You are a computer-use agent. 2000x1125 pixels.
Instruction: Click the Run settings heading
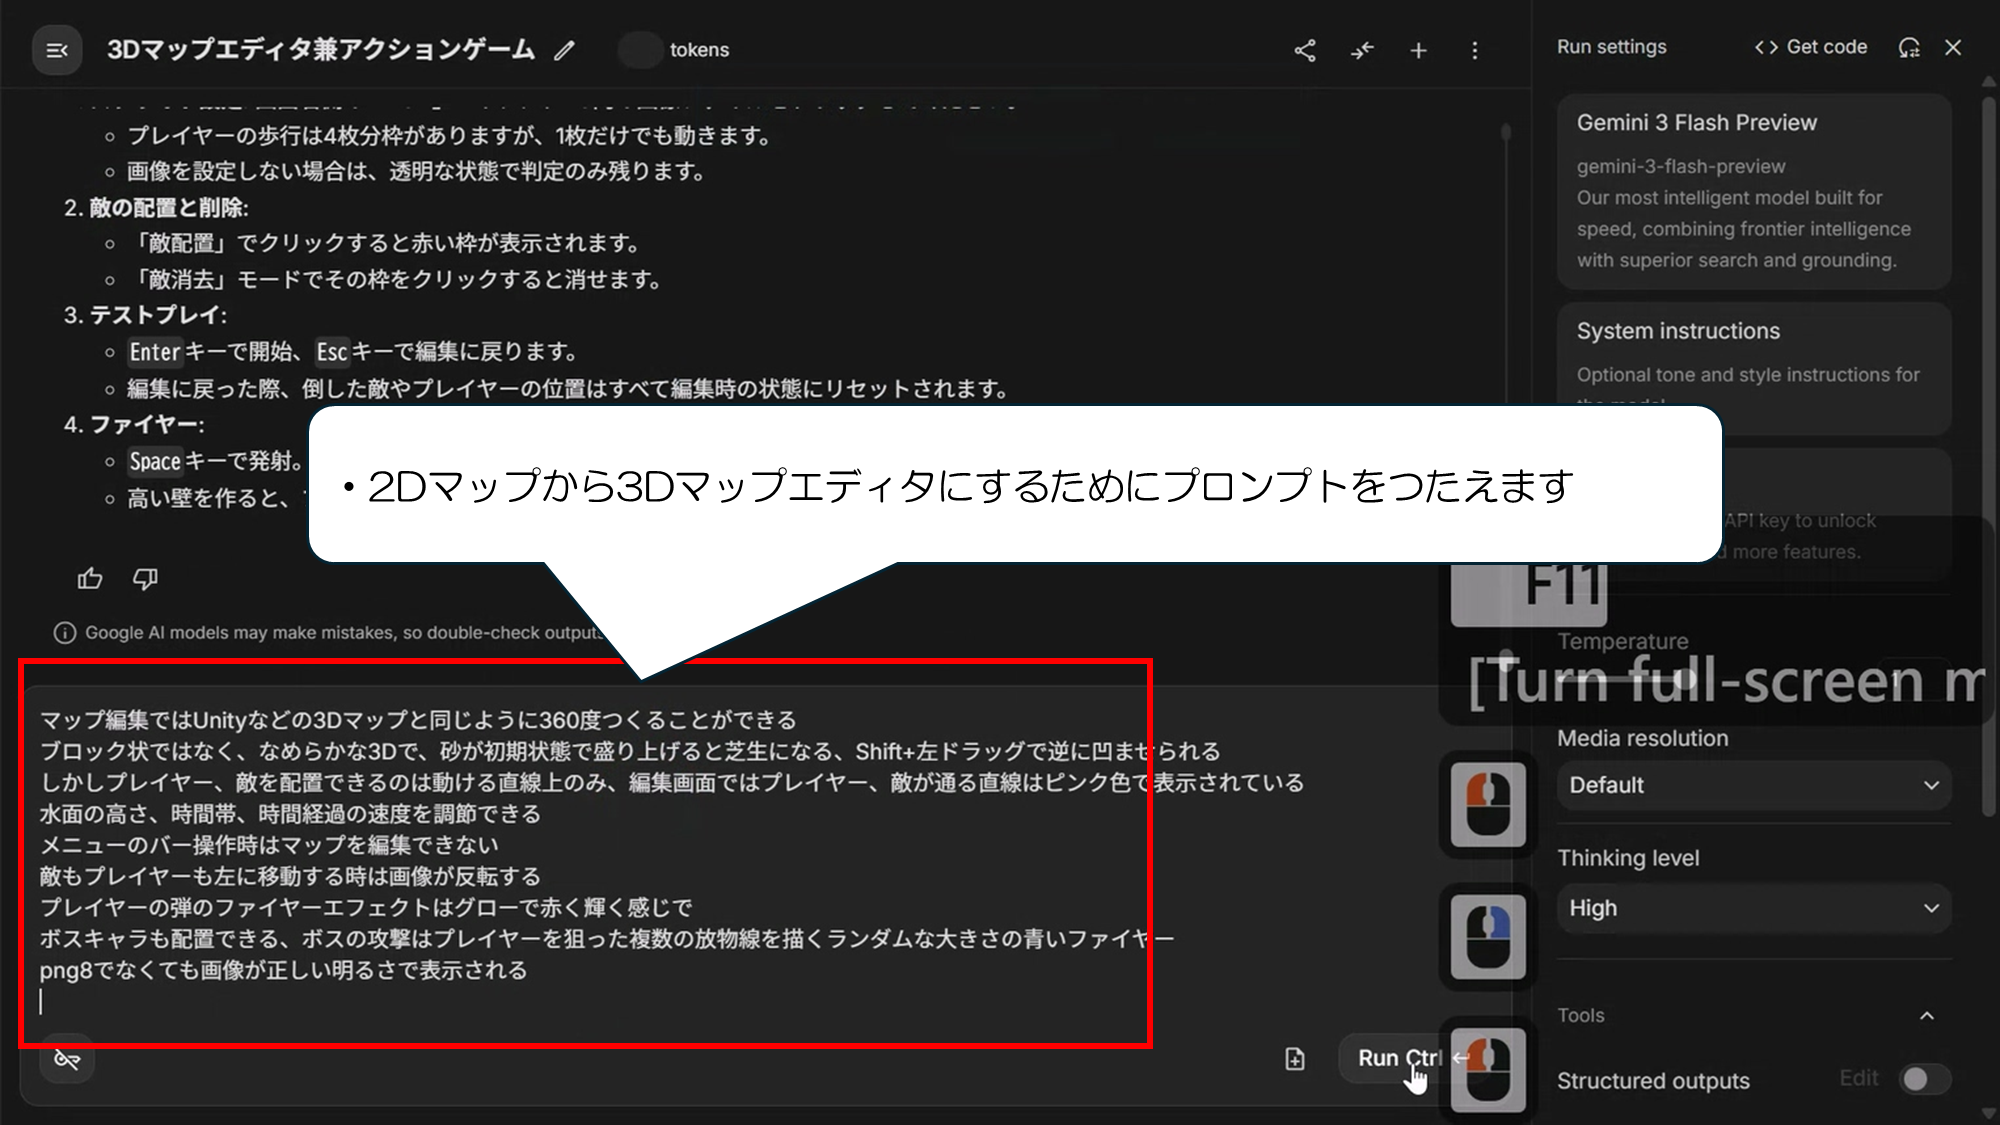1612,47
